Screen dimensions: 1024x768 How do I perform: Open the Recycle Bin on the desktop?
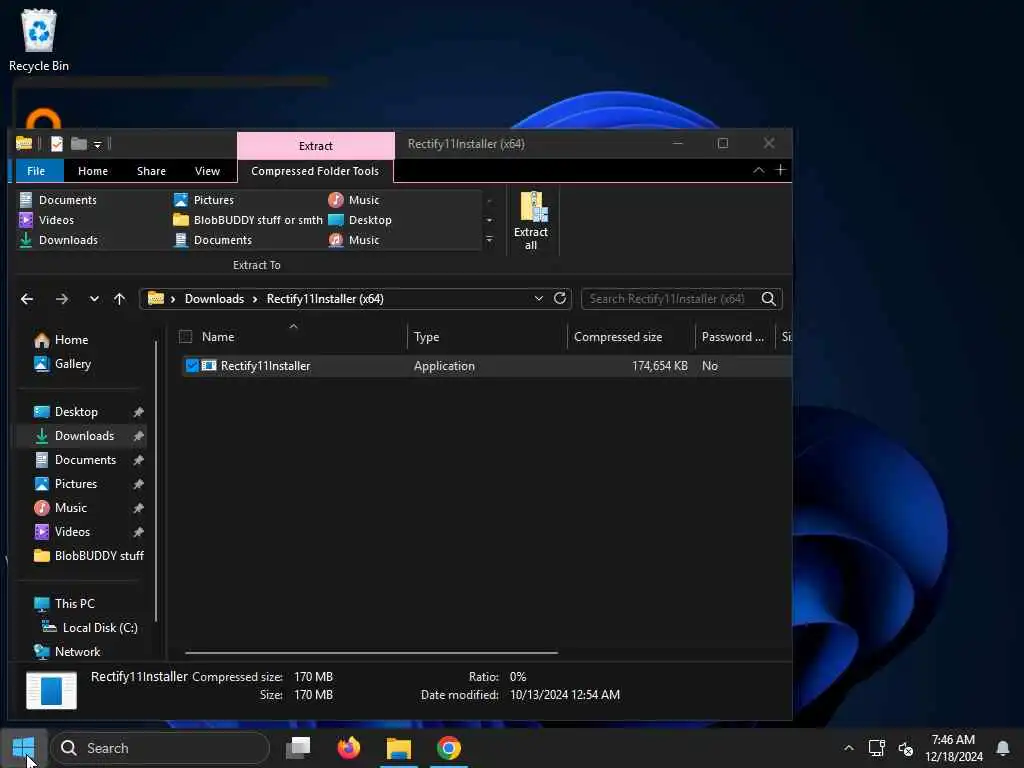point(39,40)
